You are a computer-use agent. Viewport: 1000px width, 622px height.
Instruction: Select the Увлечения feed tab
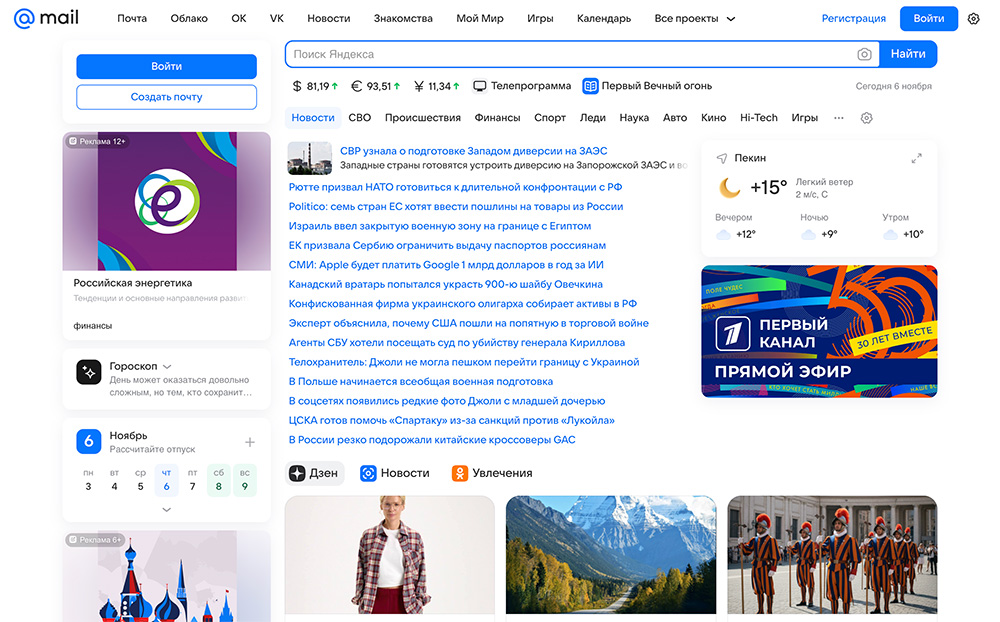(492, 473)
